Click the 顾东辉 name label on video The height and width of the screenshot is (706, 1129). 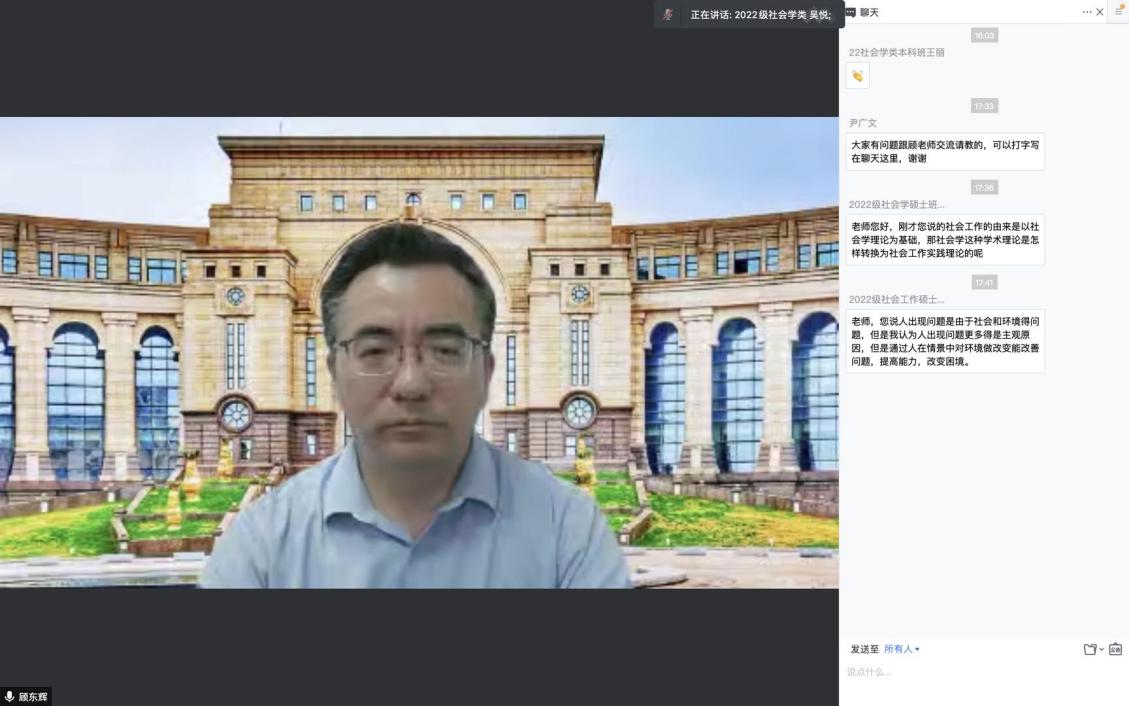(33, 696)
